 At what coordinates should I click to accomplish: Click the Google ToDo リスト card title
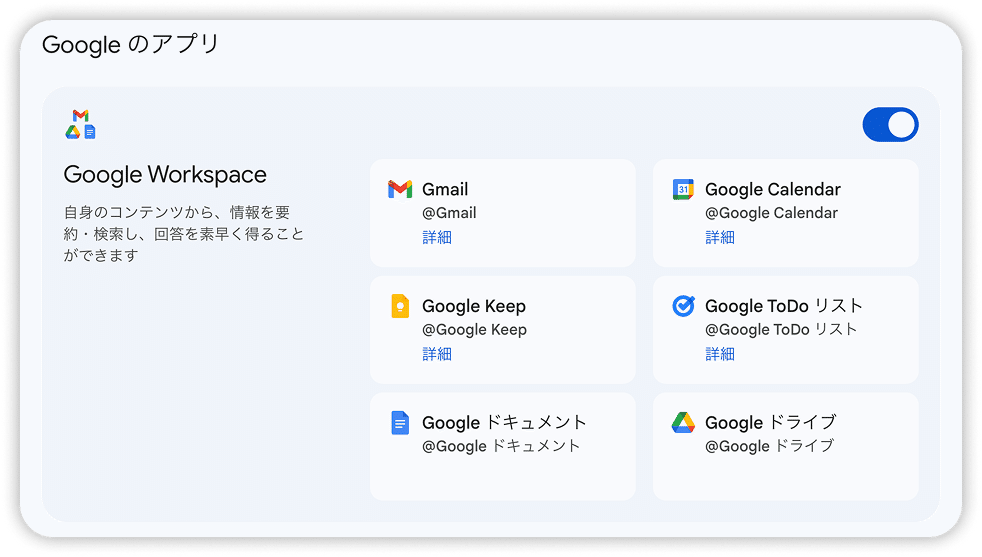click(784, 306)
